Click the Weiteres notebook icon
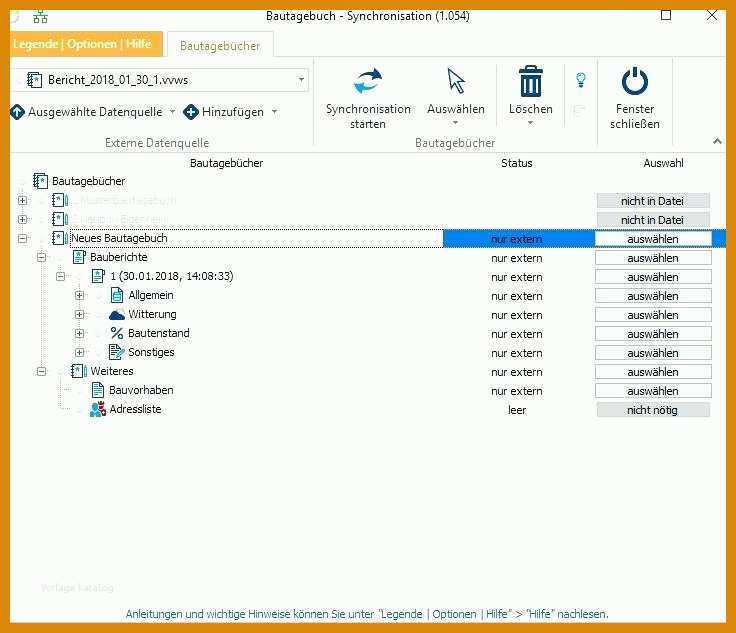736x633 pixels. (79, 371)
